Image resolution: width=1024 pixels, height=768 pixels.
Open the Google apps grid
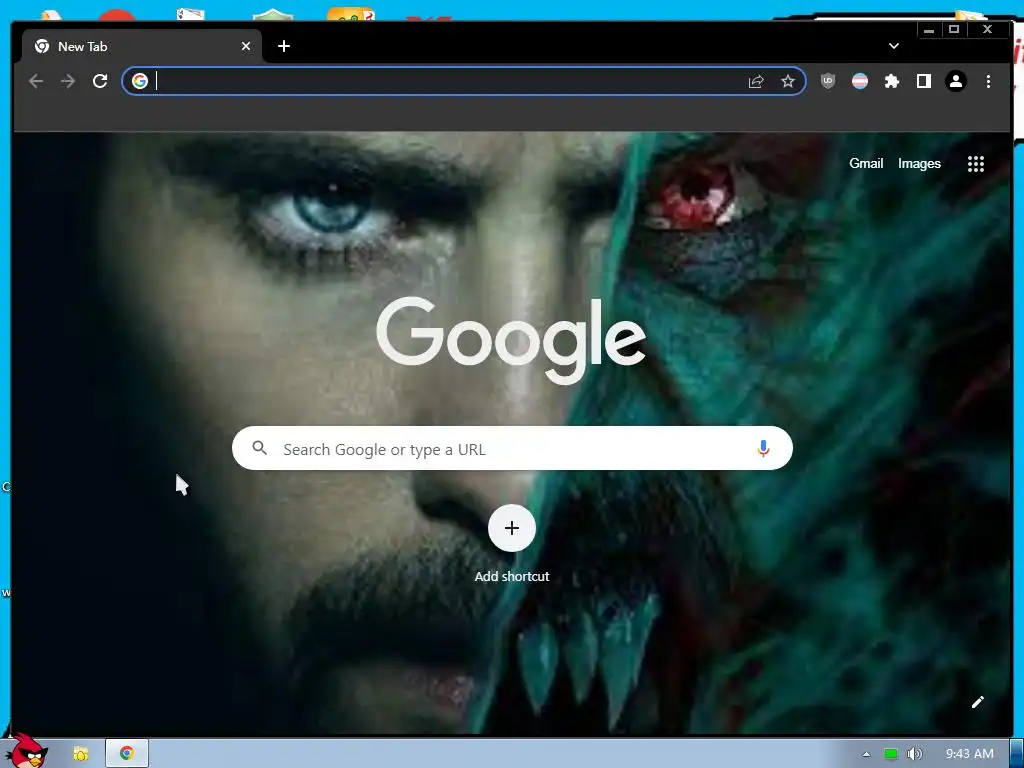976,164
